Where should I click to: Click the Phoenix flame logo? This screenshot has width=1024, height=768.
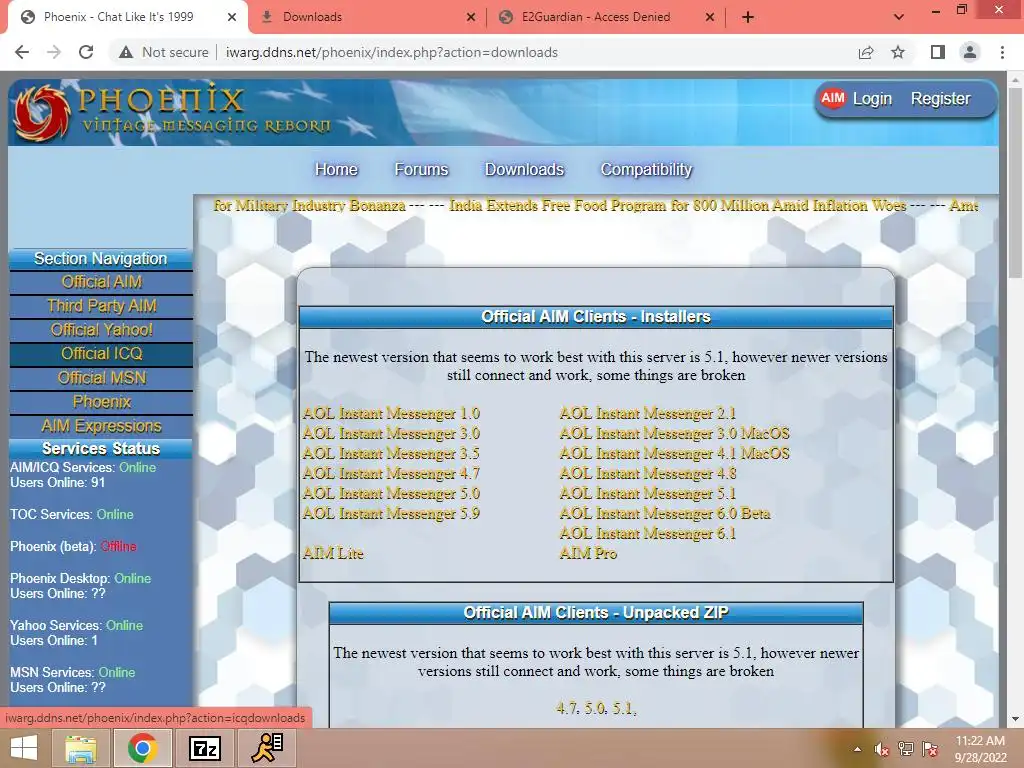click(x=41, y=114)
